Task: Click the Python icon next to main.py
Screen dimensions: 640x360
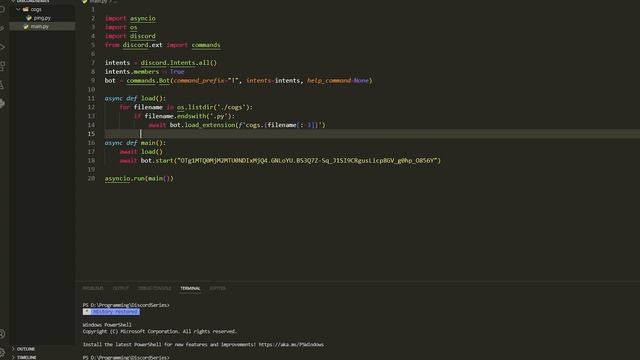Action: click(x=26, y=27)
